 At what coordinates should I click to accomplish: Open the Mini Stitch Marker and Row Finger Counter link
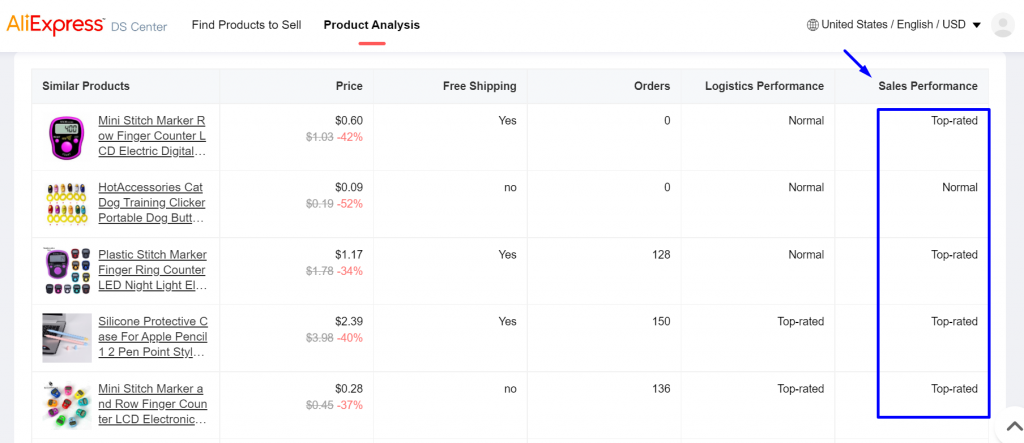click(152, 404)
